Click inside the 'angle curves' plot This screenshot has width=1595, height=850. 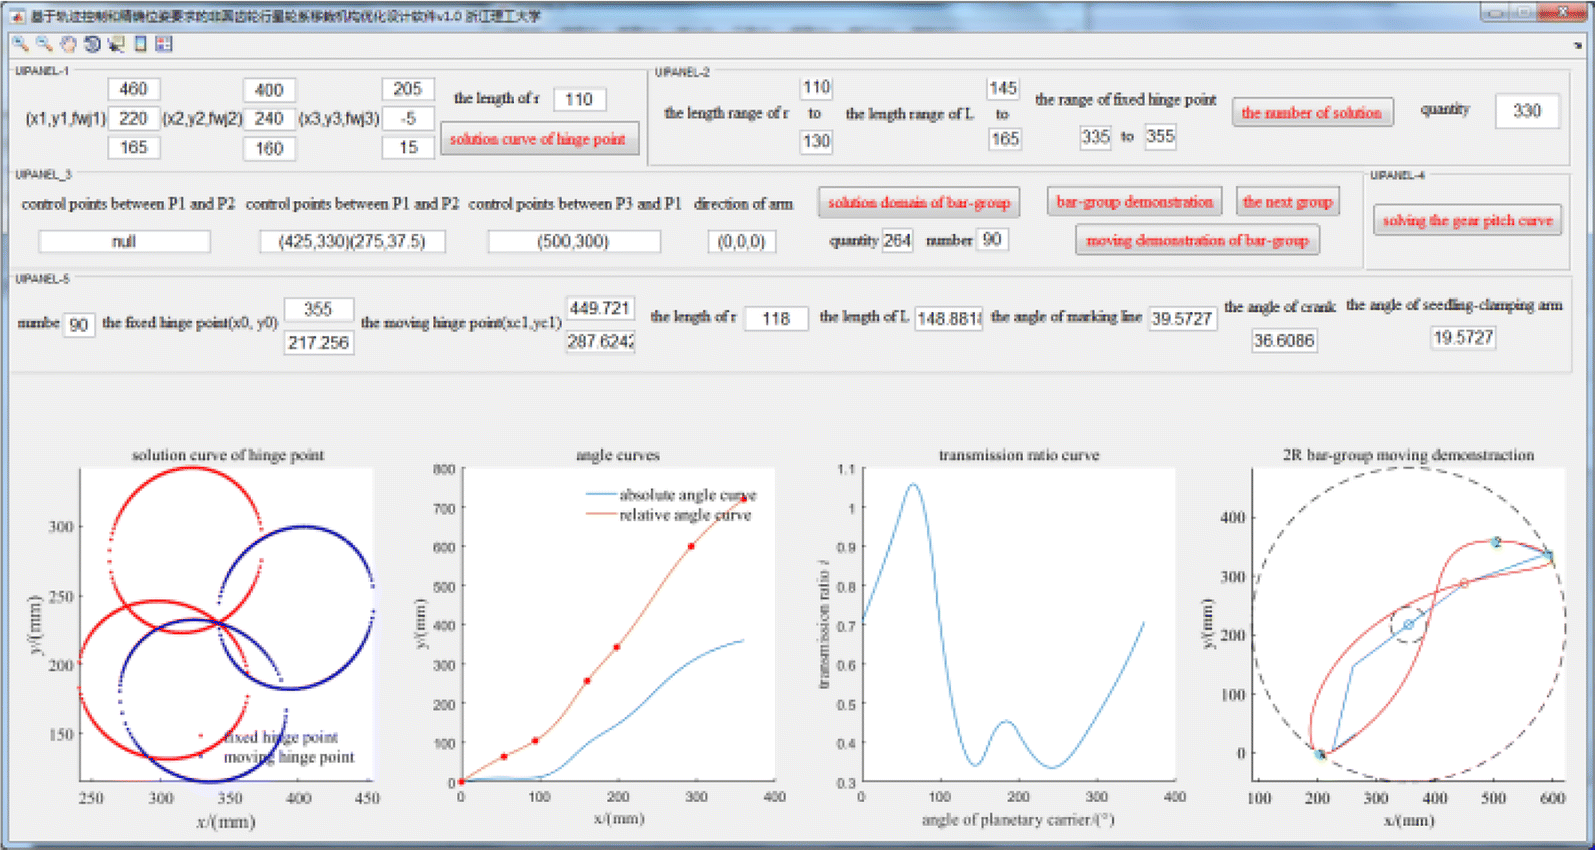click(x=618, y=624)
